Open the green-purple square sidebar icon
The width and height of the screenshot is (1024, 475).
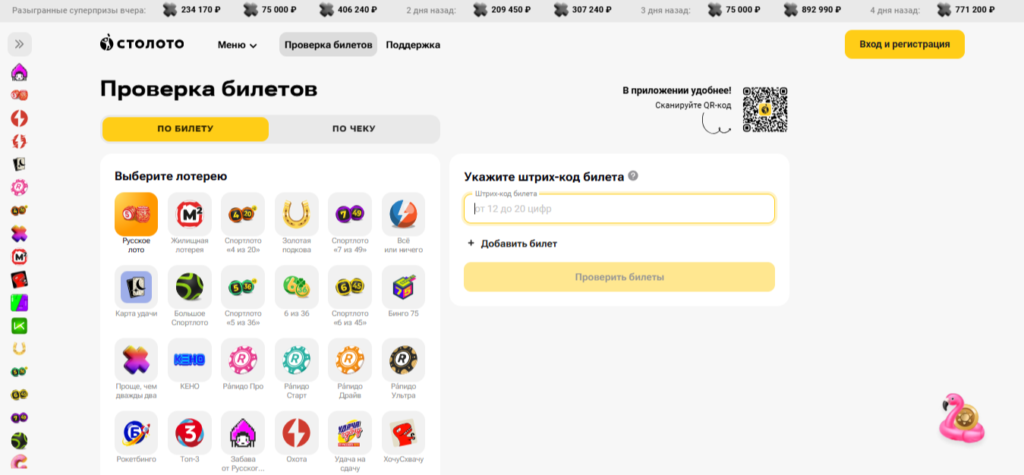pos(20,303)
